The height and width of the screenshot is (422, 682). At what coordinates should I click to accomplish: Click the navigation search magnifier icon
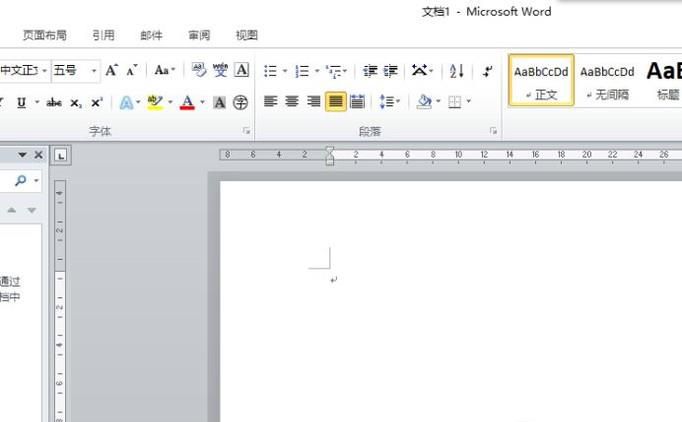(20, 180)
